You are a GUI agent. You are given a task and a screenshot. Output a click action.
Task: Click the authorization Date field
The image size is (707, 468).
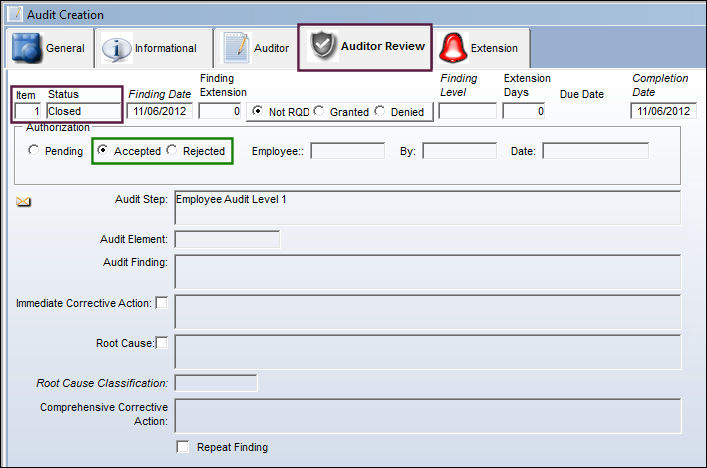[x=596, y=151]
